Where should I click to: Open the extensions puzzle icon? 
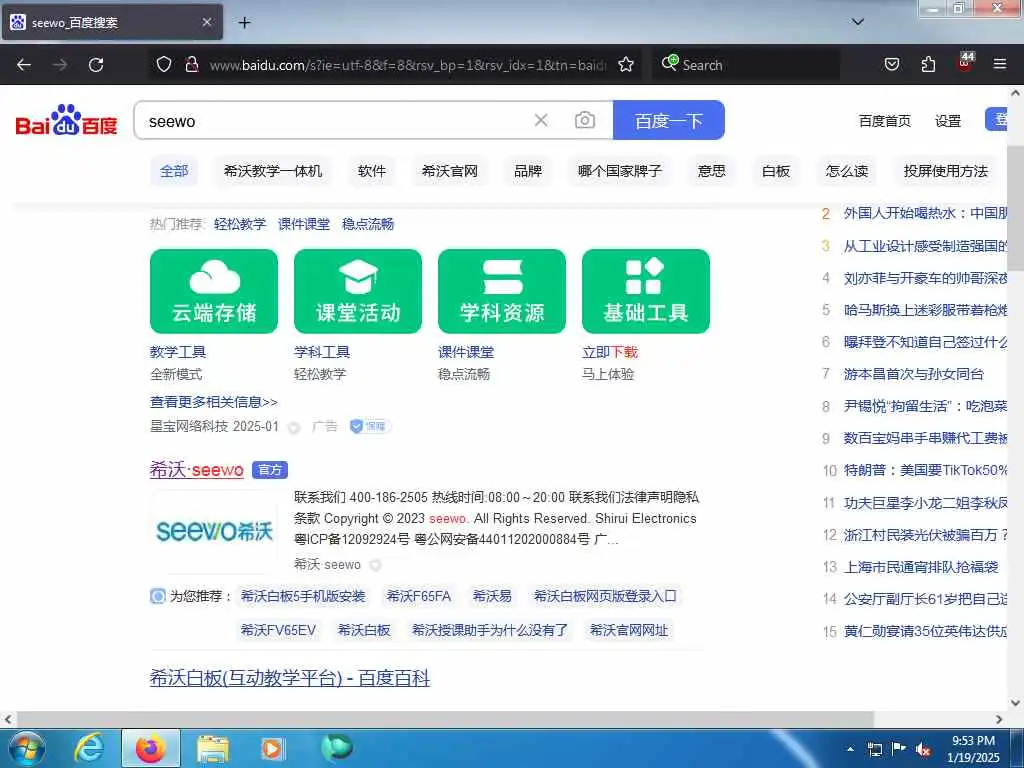pyautogui.click(x=928, y=64)
